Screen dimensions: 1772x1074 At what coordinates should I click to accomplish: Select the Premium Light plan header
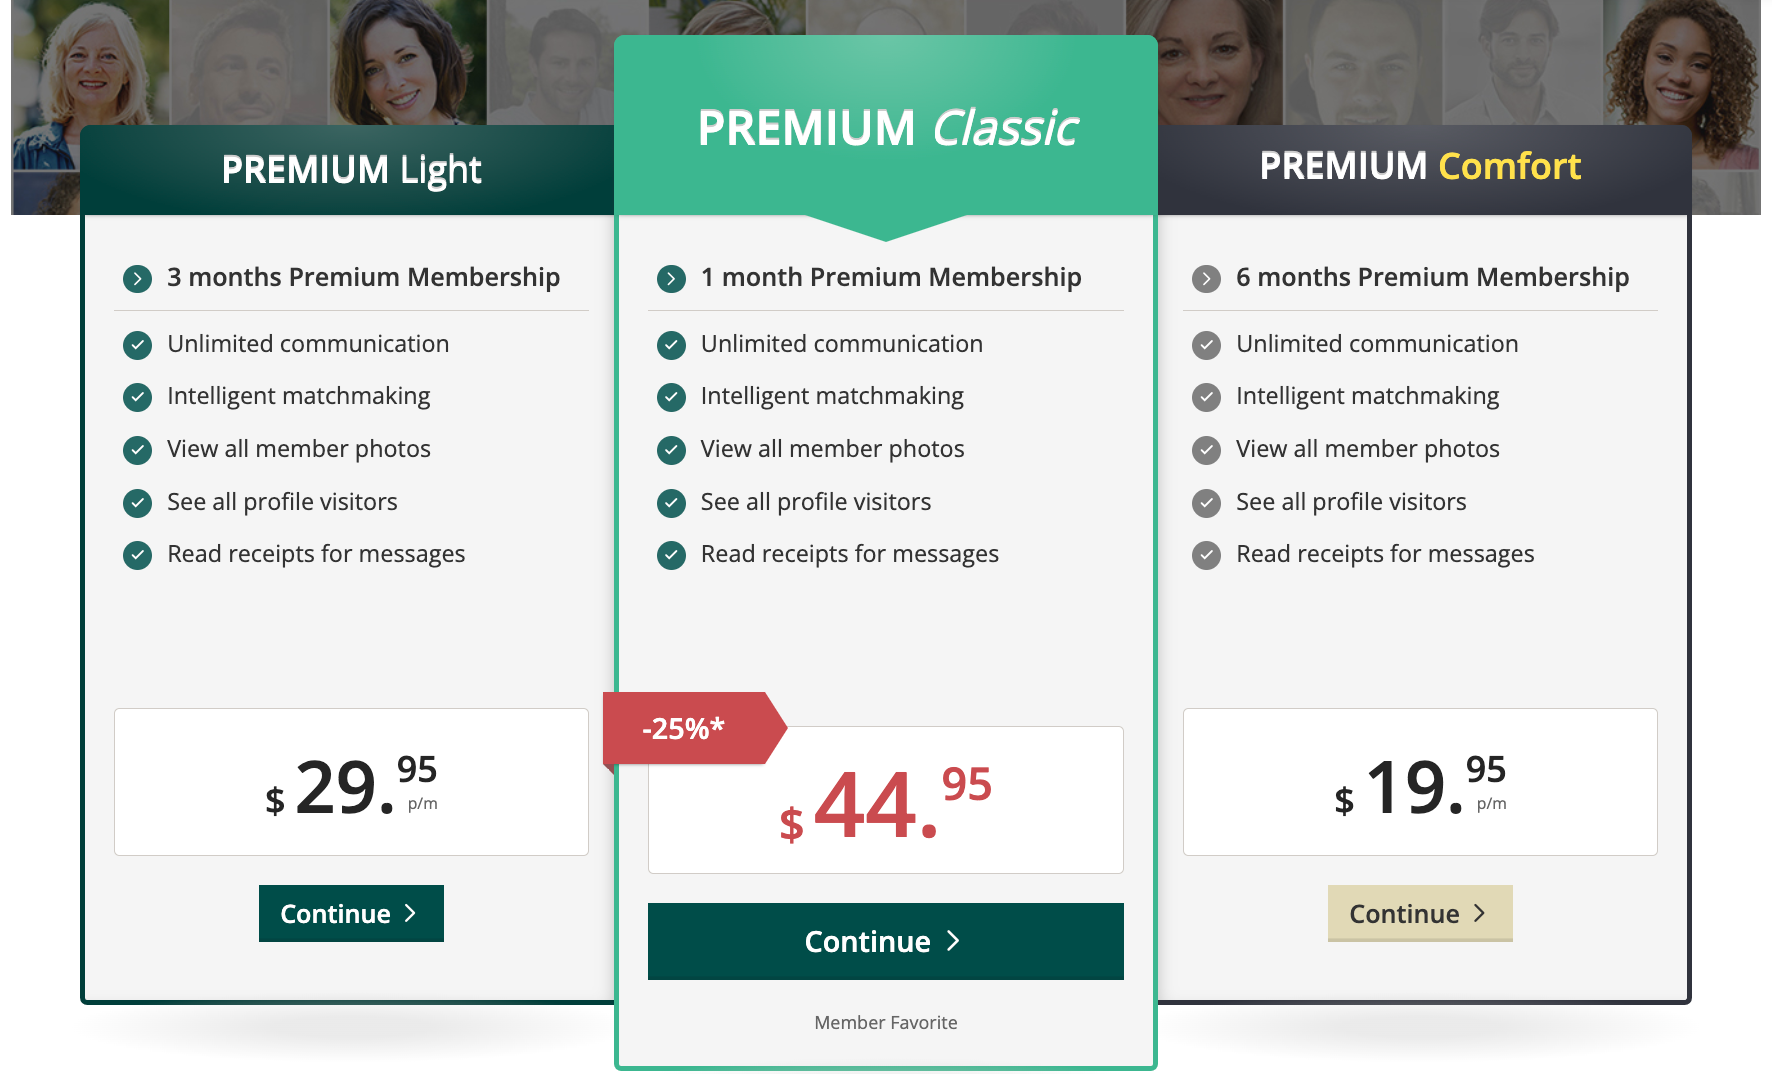[351, 170]
